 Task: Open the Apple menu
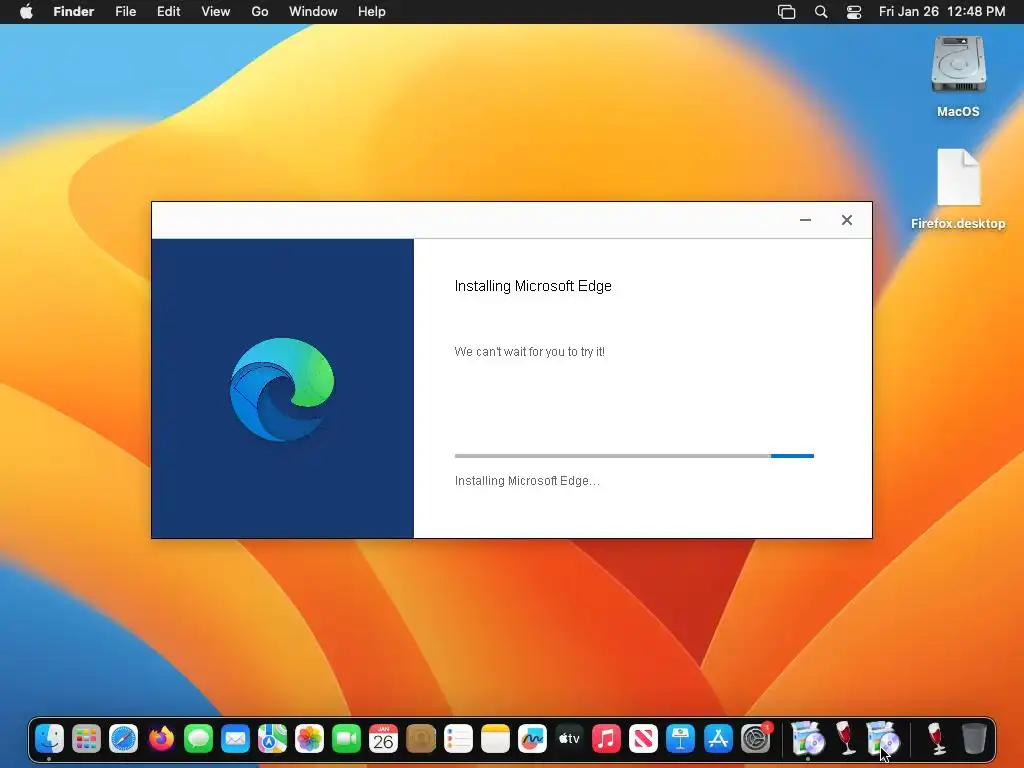(26, 12)
